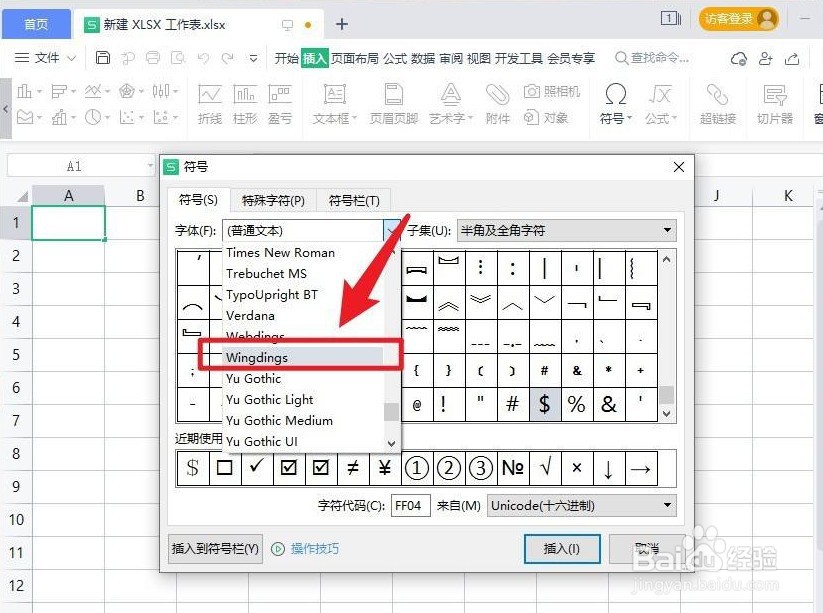Click inside the 字符代码 input field
Viewport: 823px width, 613px height.
(408, 506)
